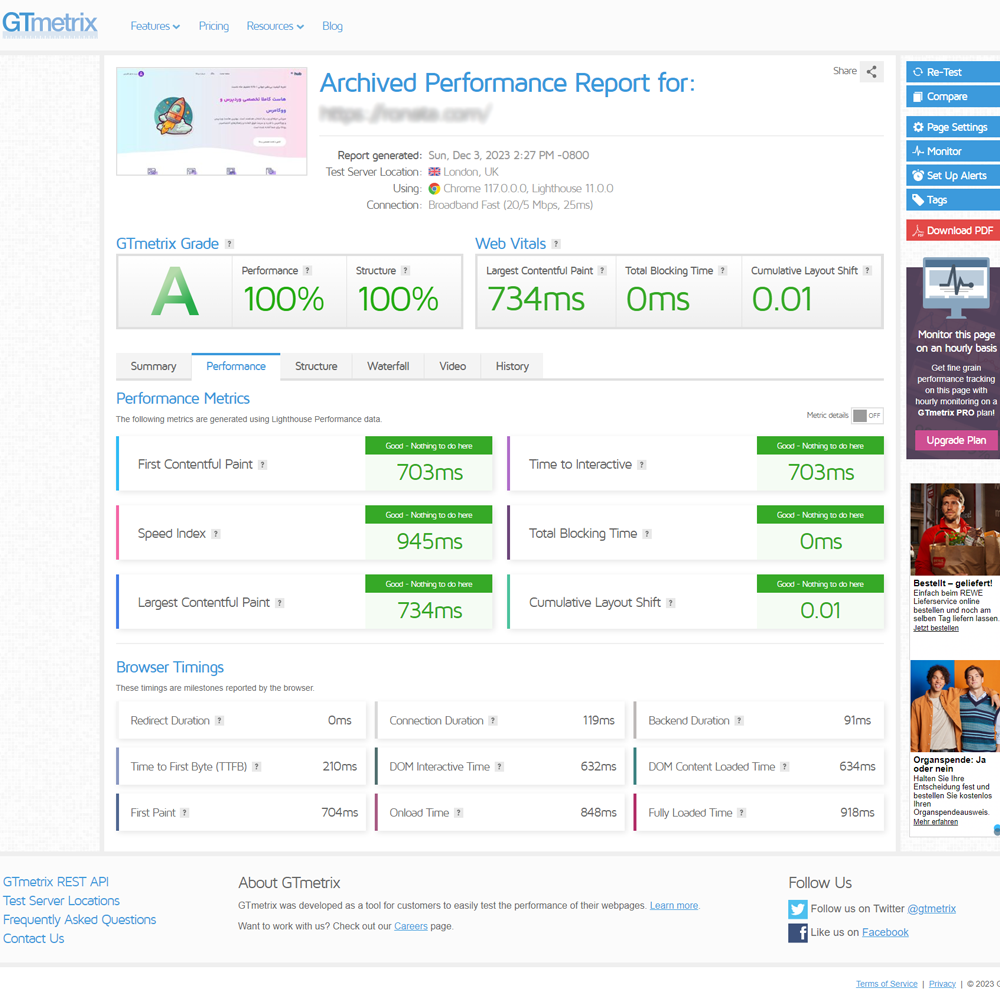Click help icon next to Speed Index
Screen dimensions: 1000x1000
[x=216, y=534]
